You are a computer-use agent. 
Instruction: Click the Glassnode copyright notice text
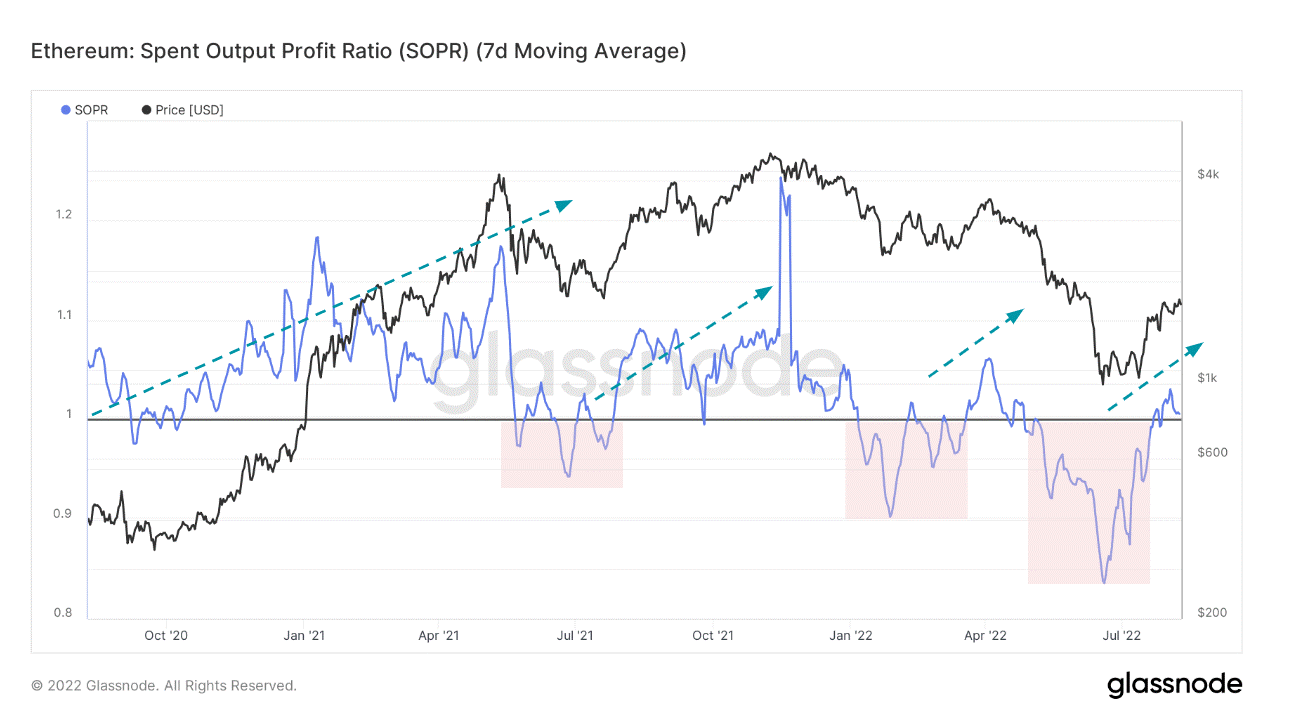click(x=164, y=686)
